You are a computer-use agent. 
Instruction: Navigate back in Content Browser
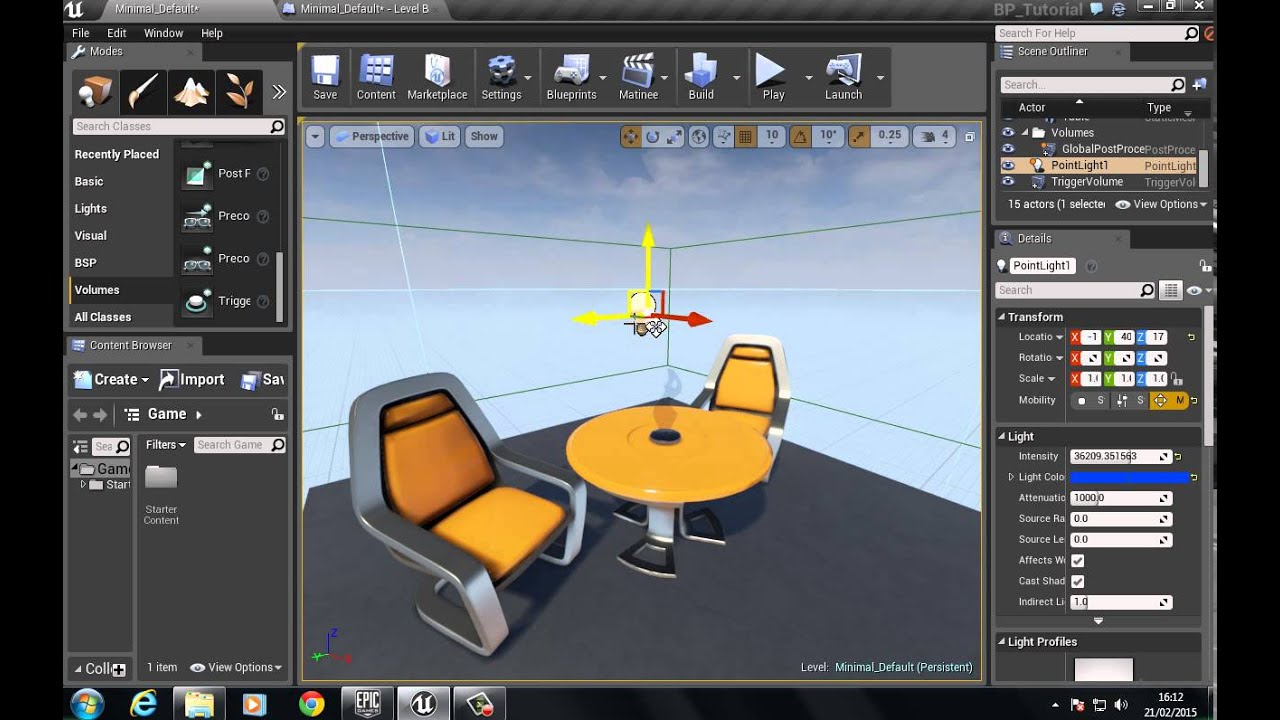tap(80, 414)
